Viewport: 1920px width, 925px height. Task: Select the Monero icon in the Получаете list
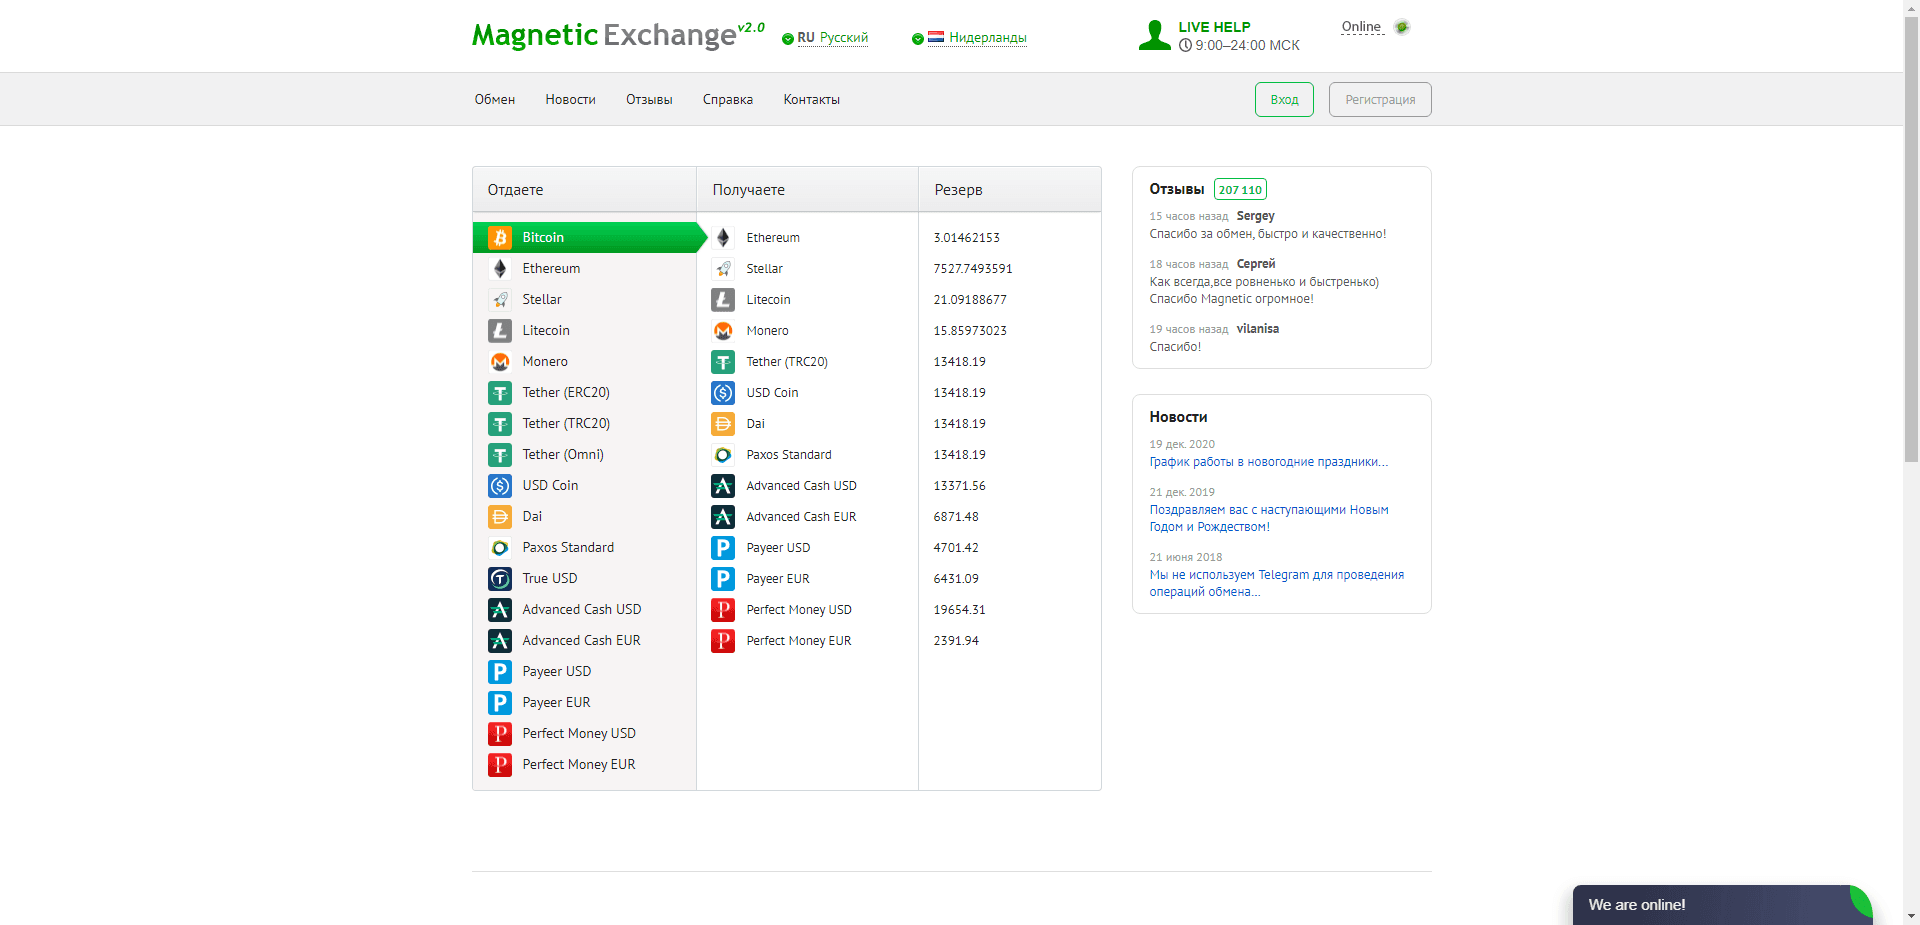pyautogui.click(x=723, y=331)
